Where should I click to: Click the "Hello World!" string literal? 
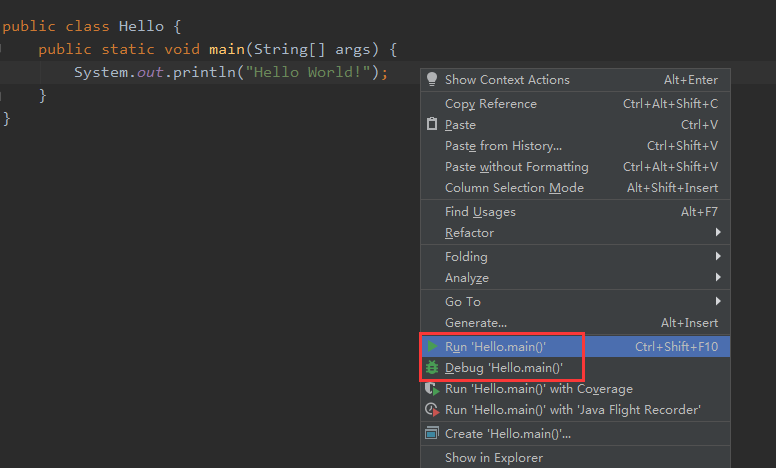pyautogui.click(x=308, y=72)
